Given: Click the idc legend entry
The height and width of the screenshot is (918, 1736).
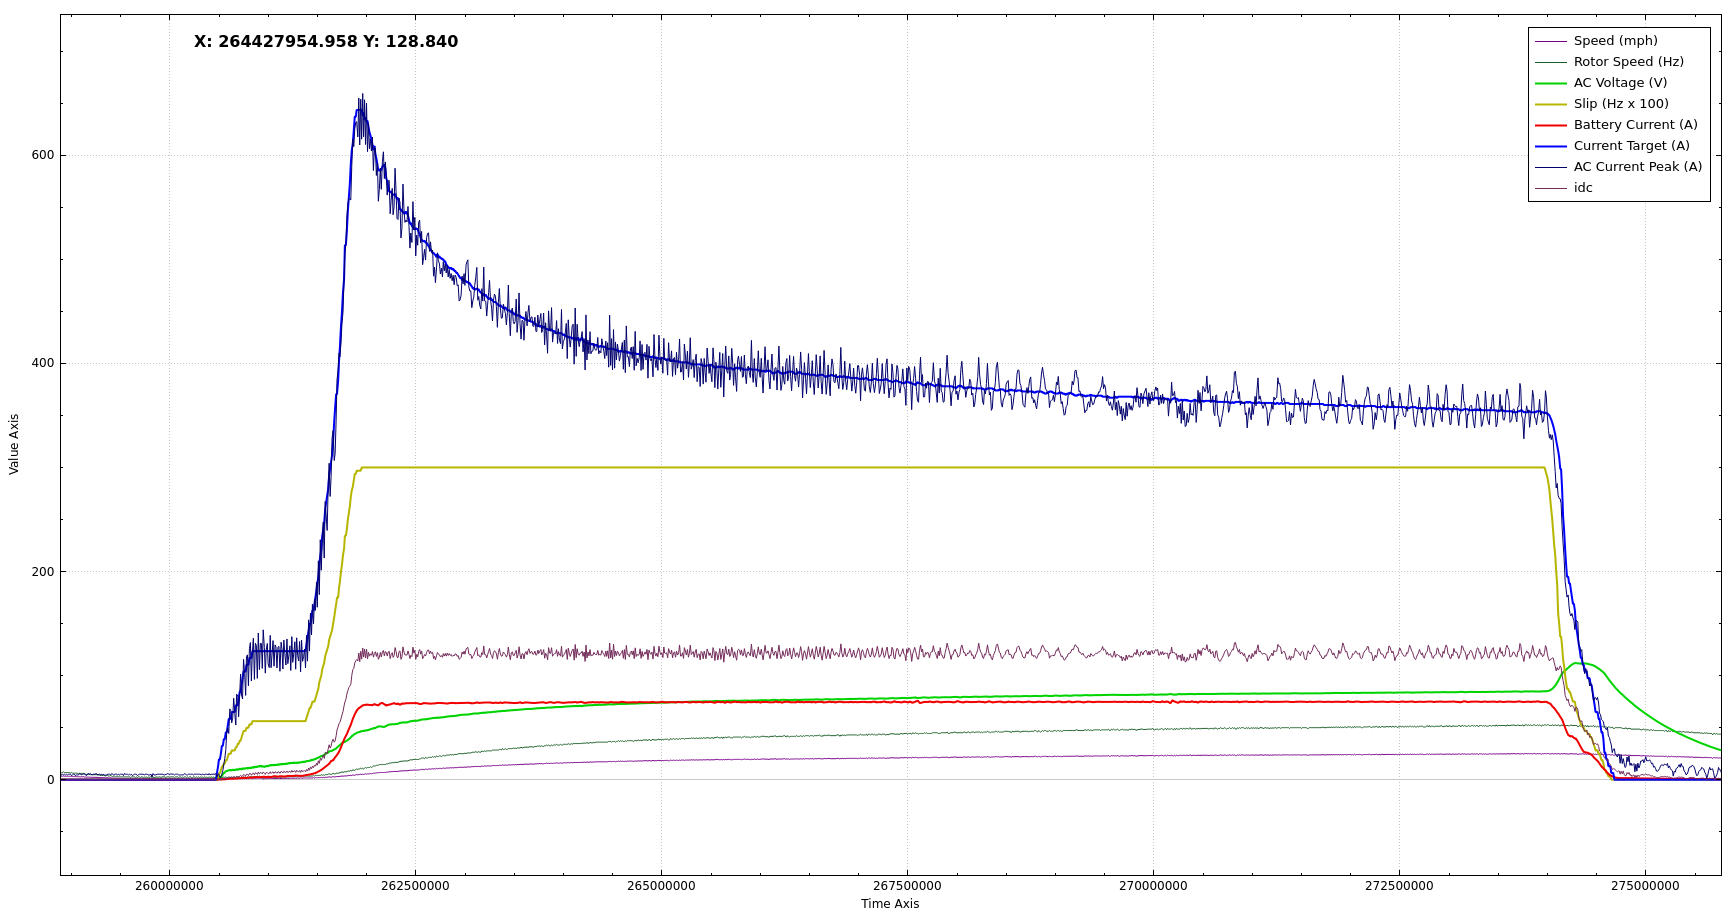Looking at the screenshot, I should tap(1583, 188).
